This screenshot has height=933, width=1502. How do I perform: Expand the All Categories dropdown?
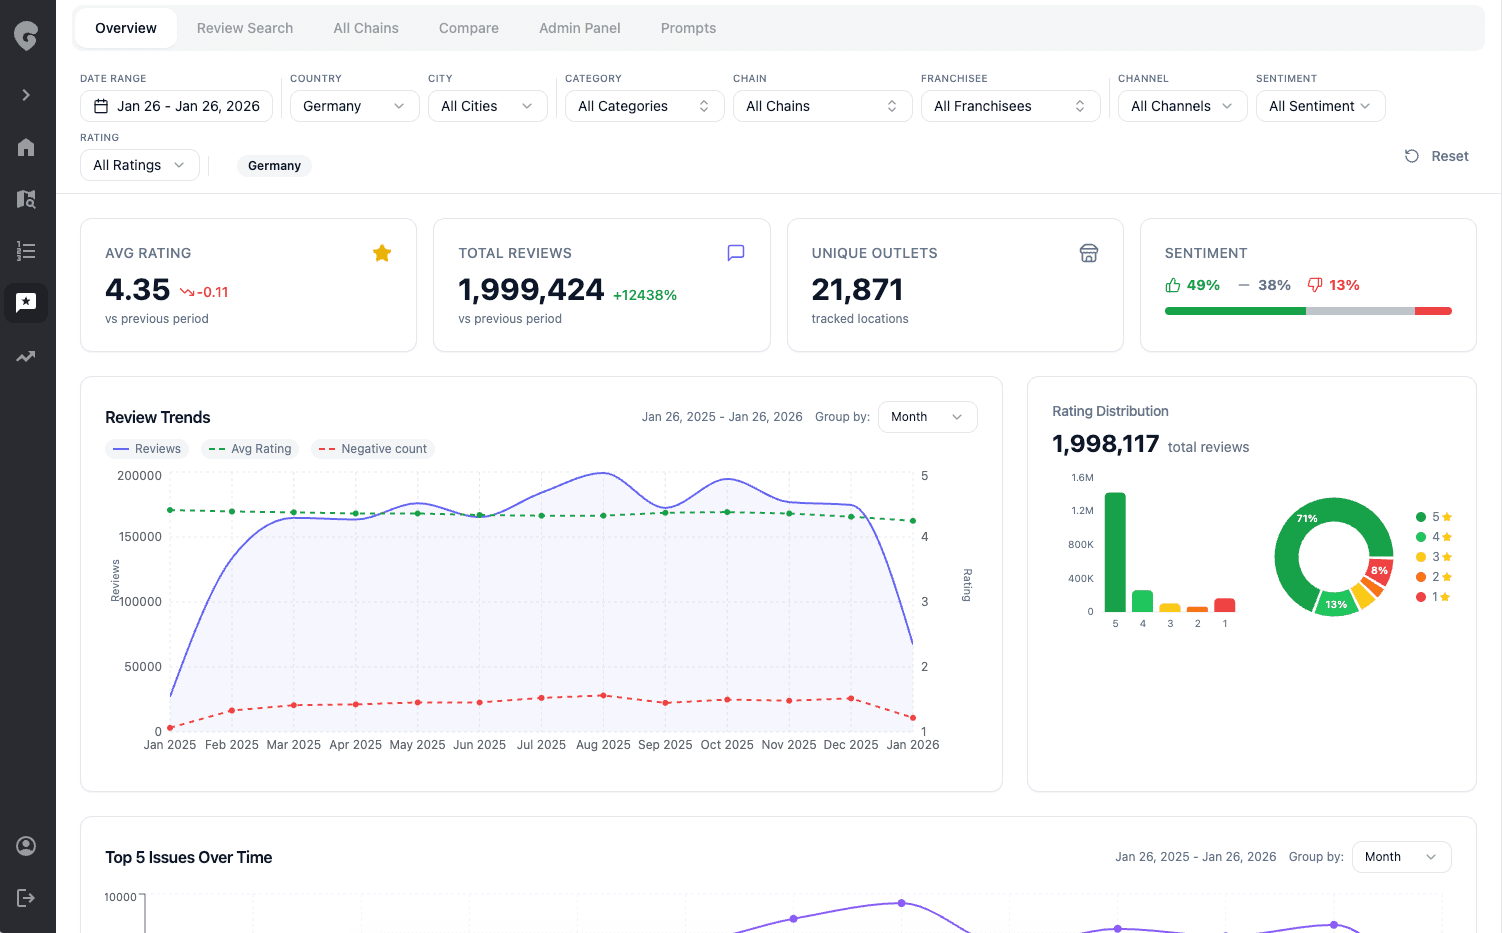[x=644, y=105]
